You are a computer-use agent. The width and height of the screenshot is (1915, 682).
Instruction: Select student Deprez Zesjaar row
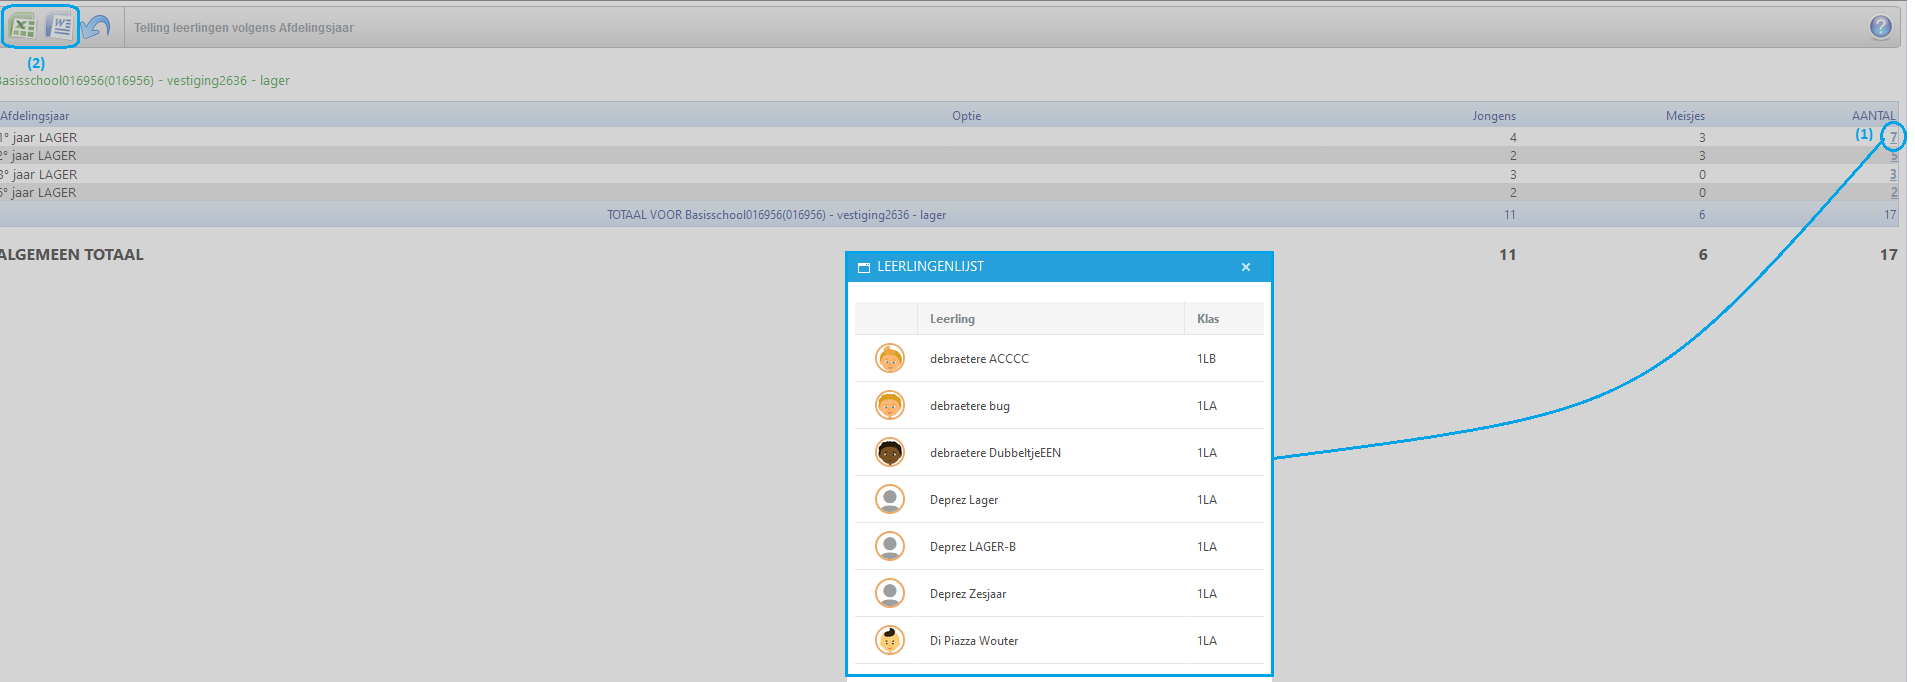pyautogui.click(x=967, y=594)
